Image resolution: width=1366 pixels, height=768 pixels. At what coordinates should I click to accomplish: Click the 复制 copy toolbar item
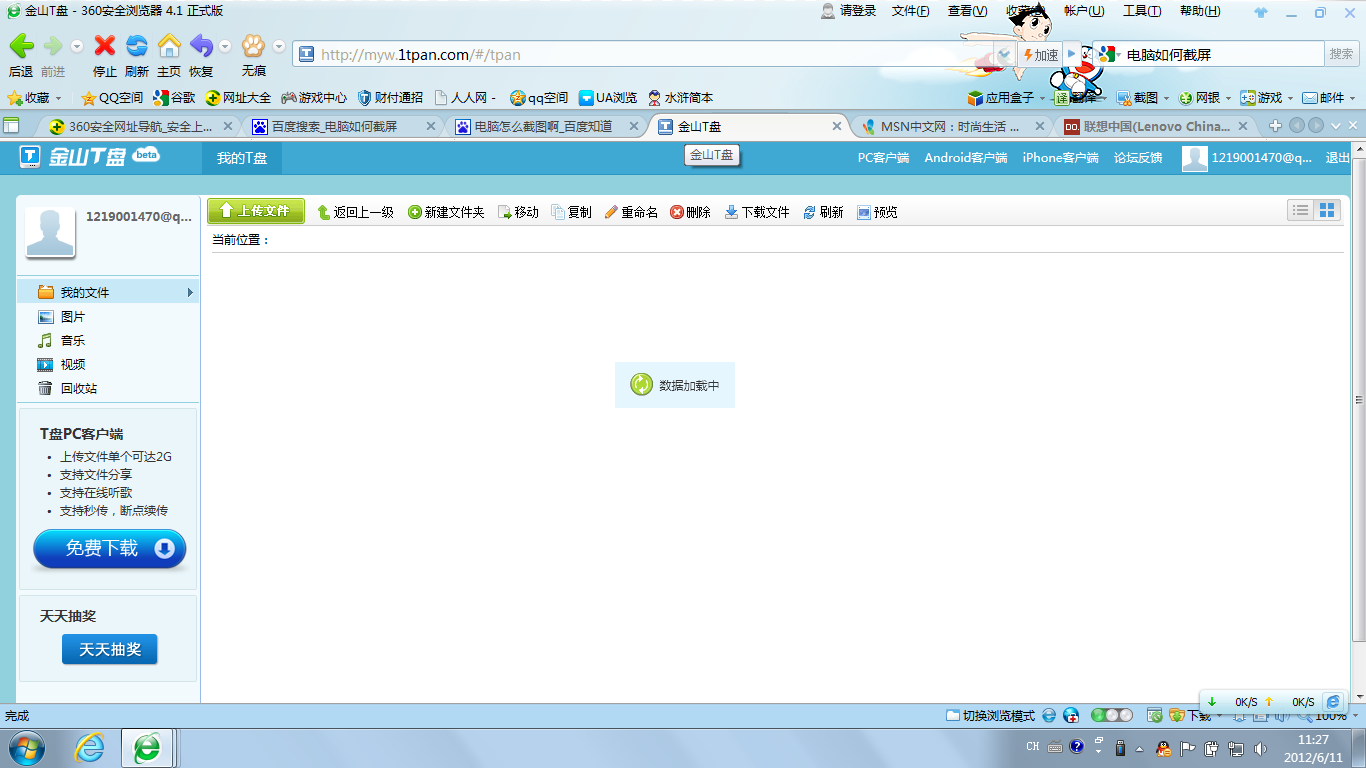pos(571,212)
